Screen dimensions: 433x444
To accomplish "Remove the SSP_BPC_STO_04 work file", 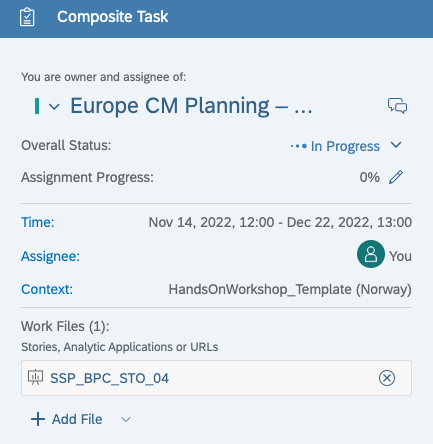I will click(387, 378).
